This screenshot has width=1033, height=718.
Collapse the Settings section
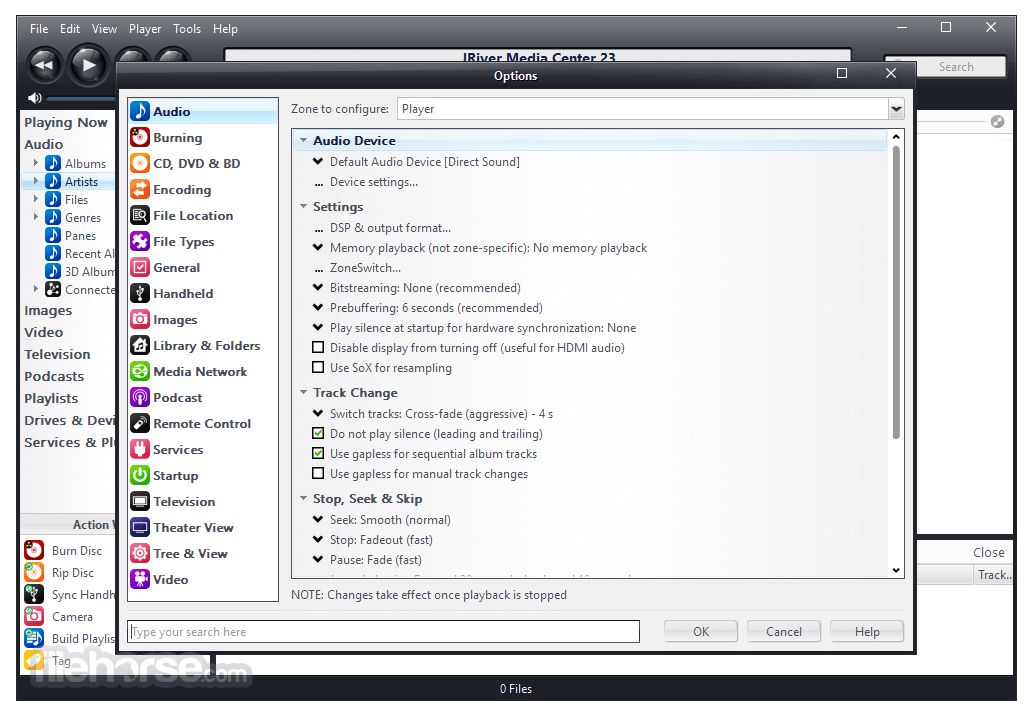(x=304, y=206)
